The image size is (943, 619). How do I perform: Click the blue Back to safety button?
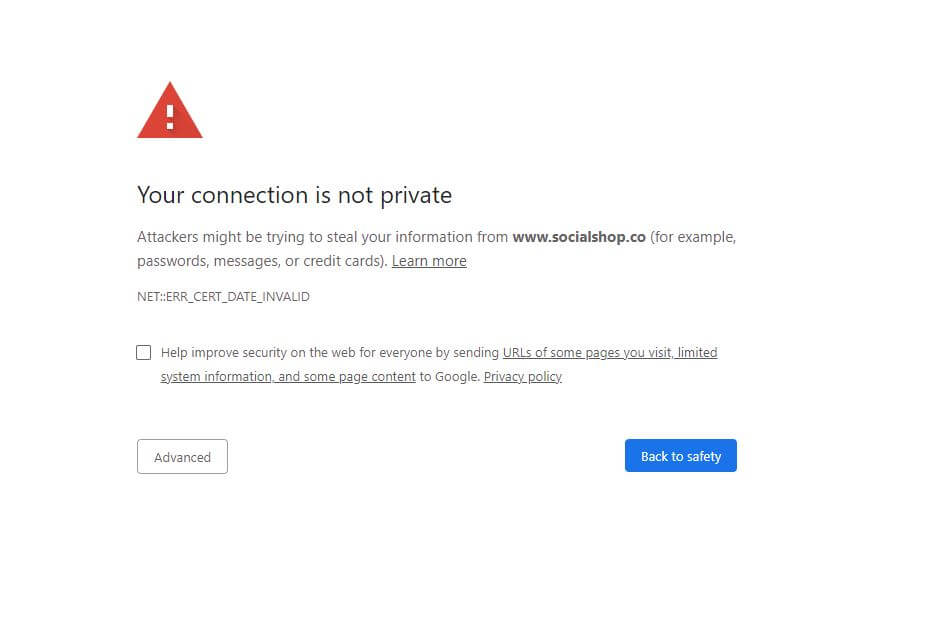coord(681,456)
